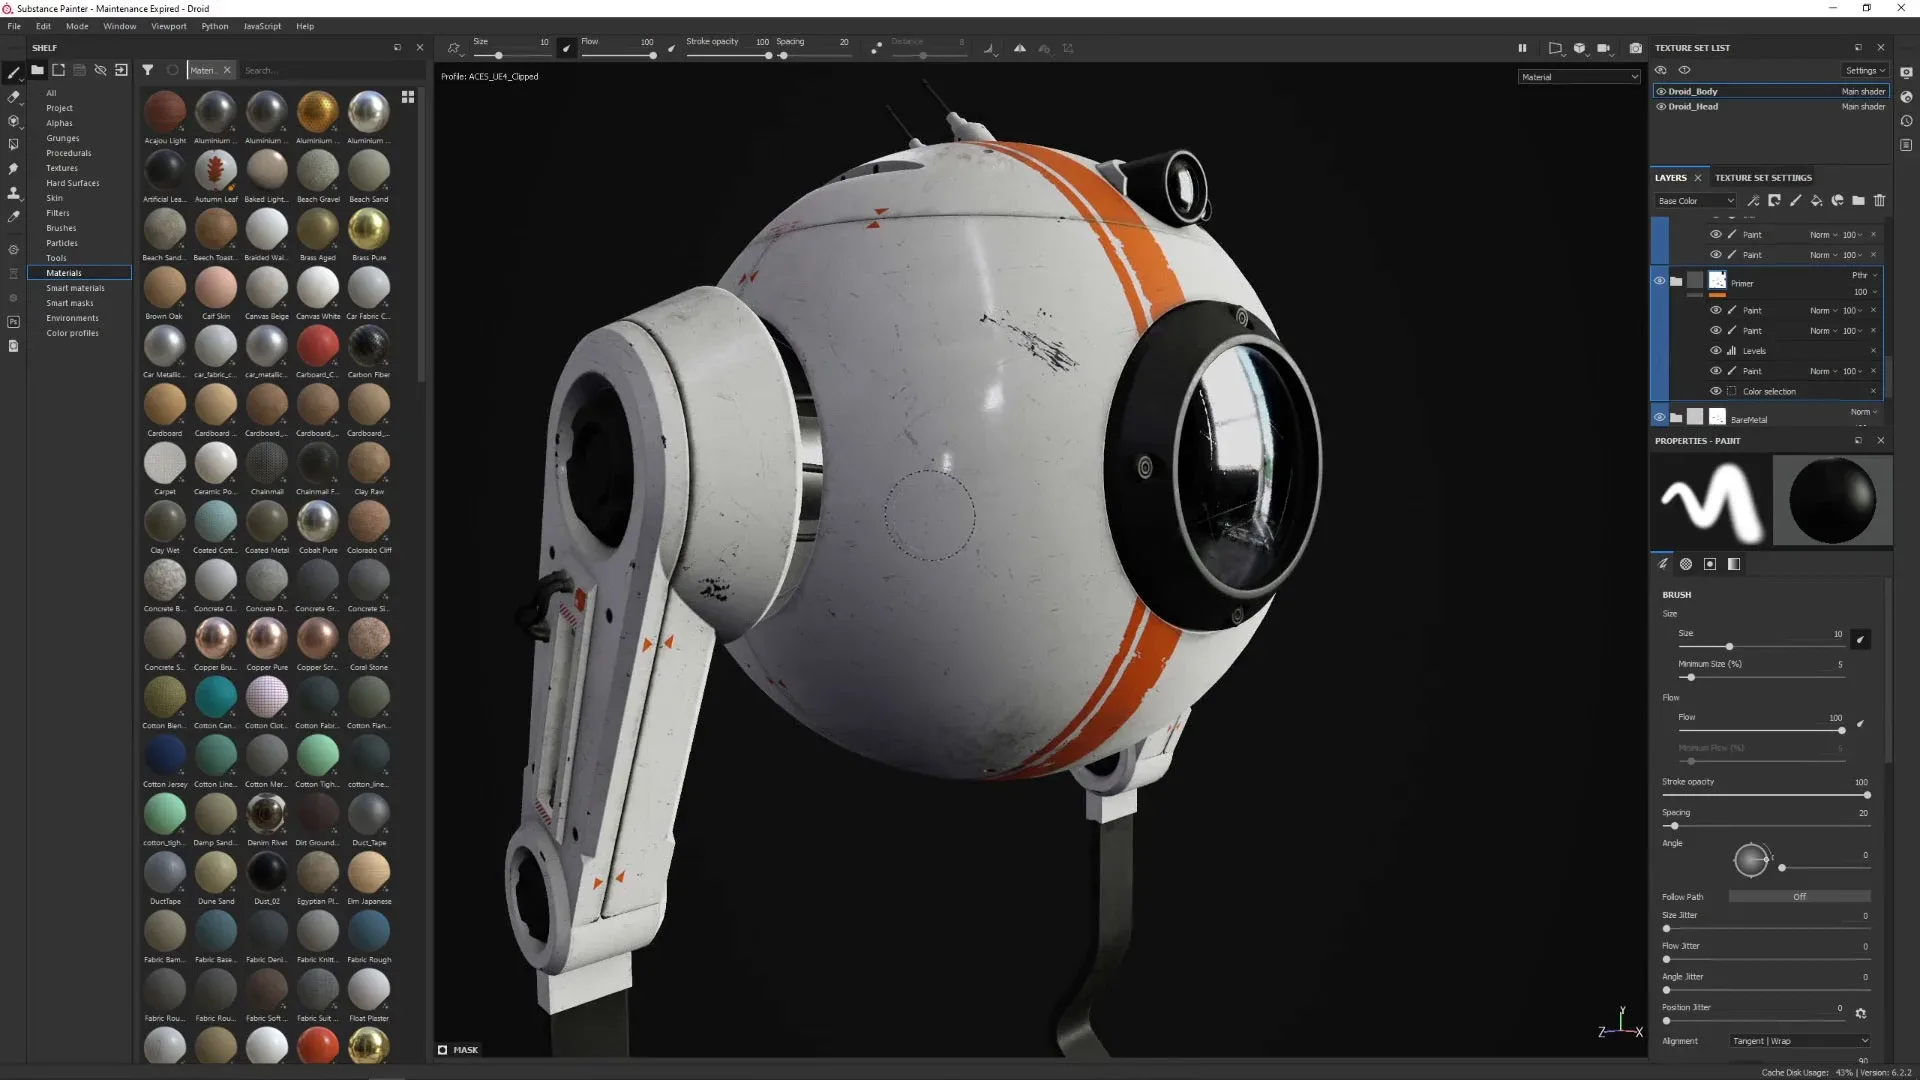Select the Material picker eyedropper tool
Image resolution: width=1920 pixels, height=1080 pixels.
[x=13, y=217]
